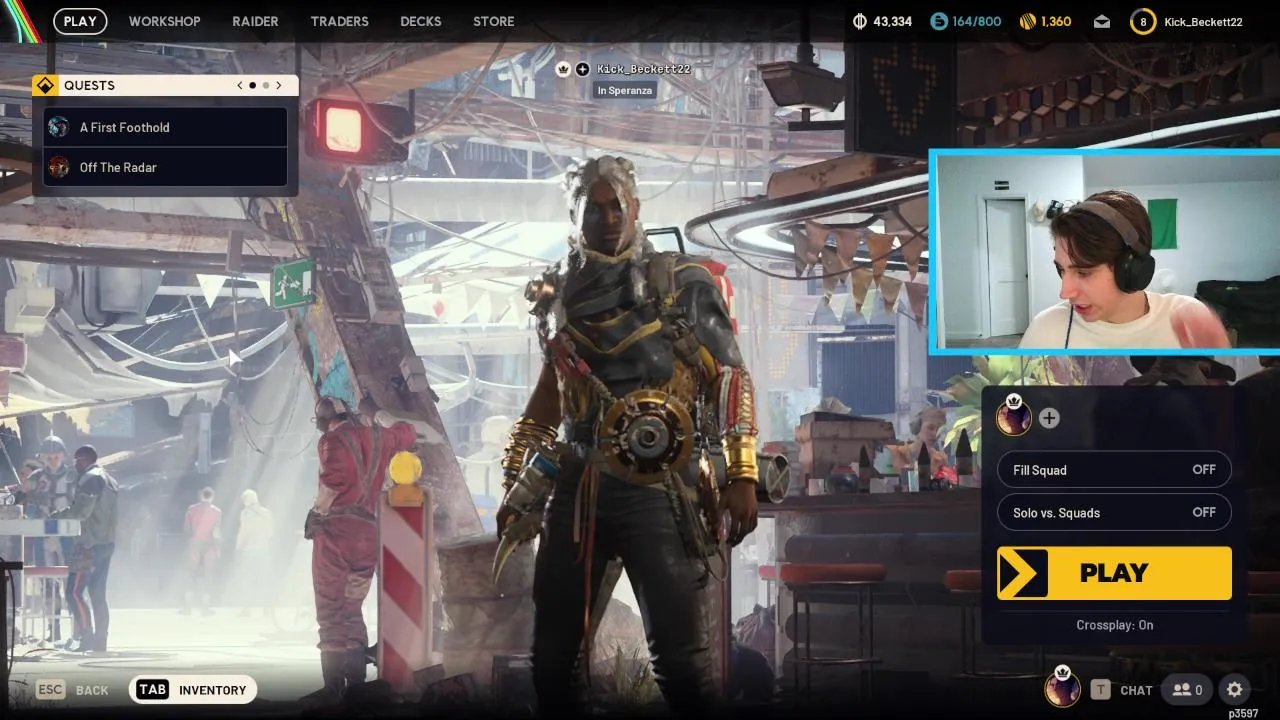Open the PLAY tab in top navigation
1280x720 pixels.
point(80,21)
